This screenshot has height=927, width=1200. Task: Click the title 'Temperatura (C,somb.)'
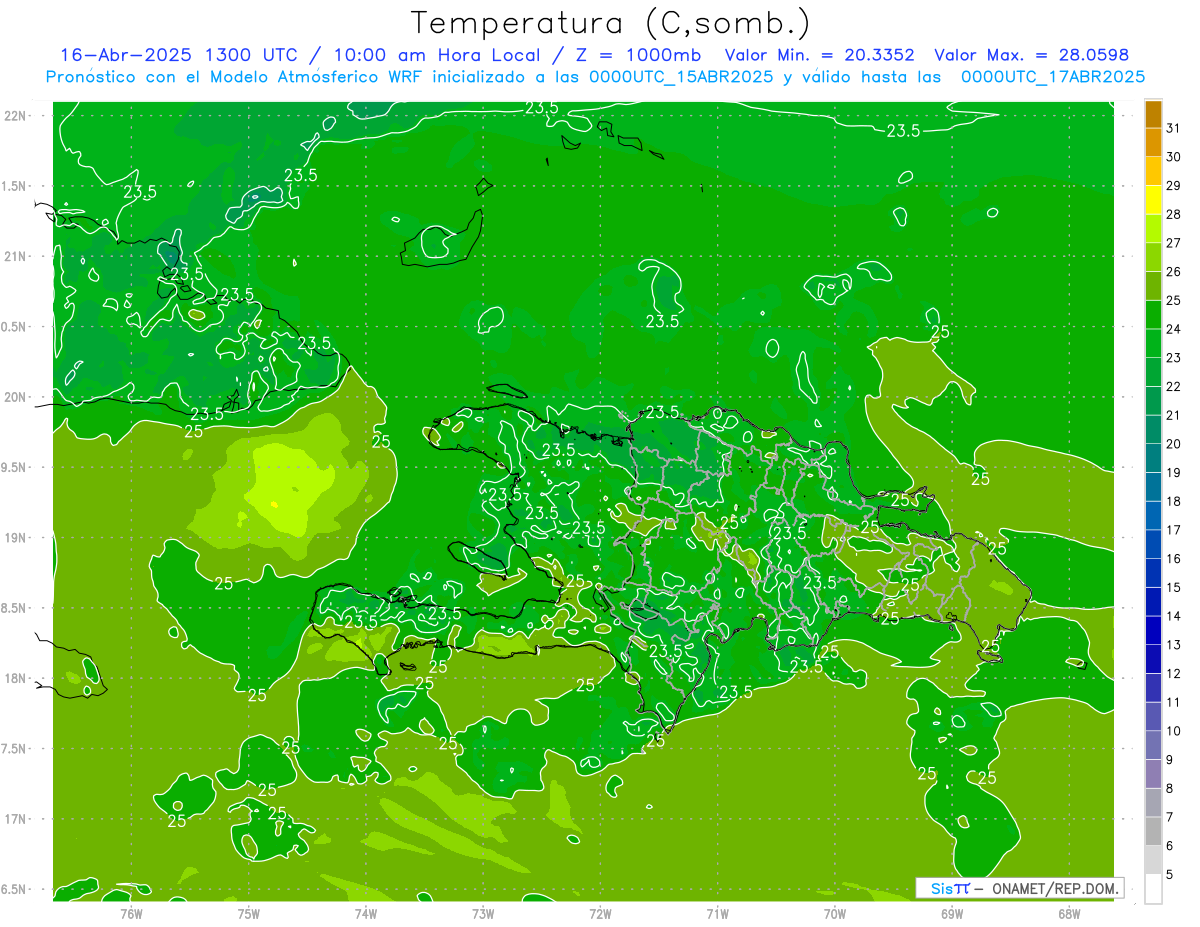pyautogui.click(x=610, y=23)
